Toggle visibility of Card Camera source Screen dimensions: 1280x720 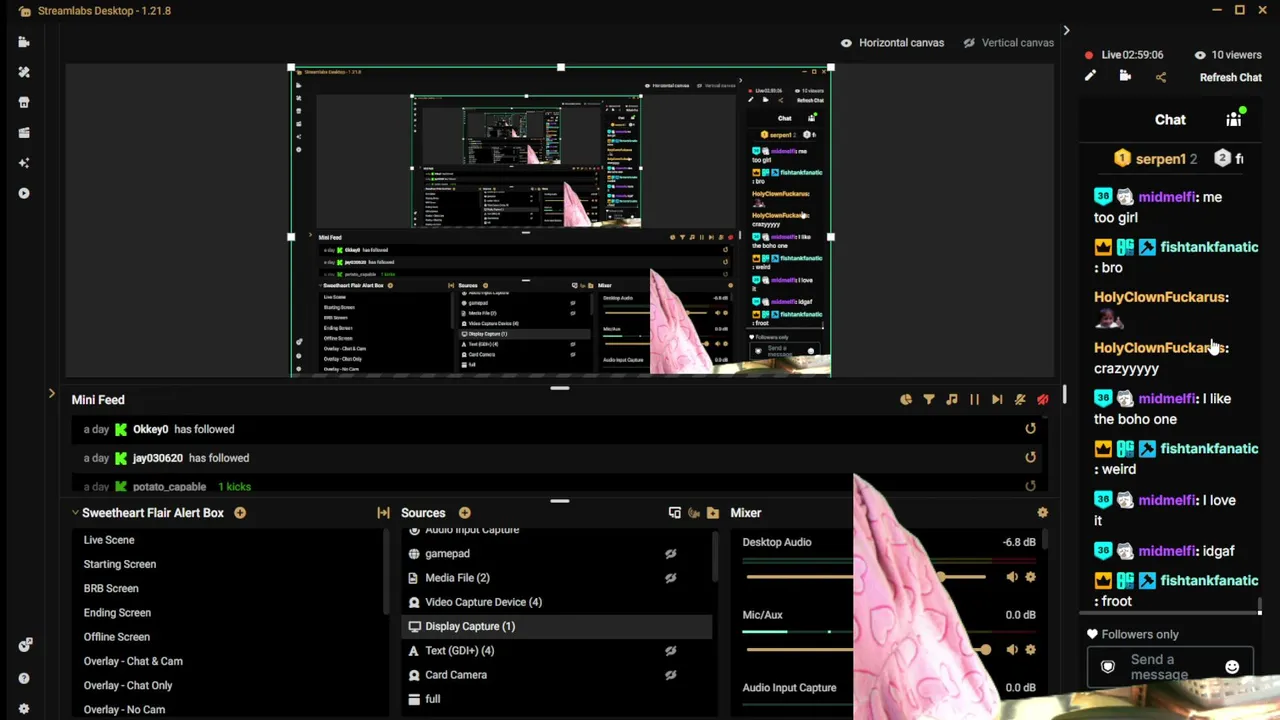[671, 675]
